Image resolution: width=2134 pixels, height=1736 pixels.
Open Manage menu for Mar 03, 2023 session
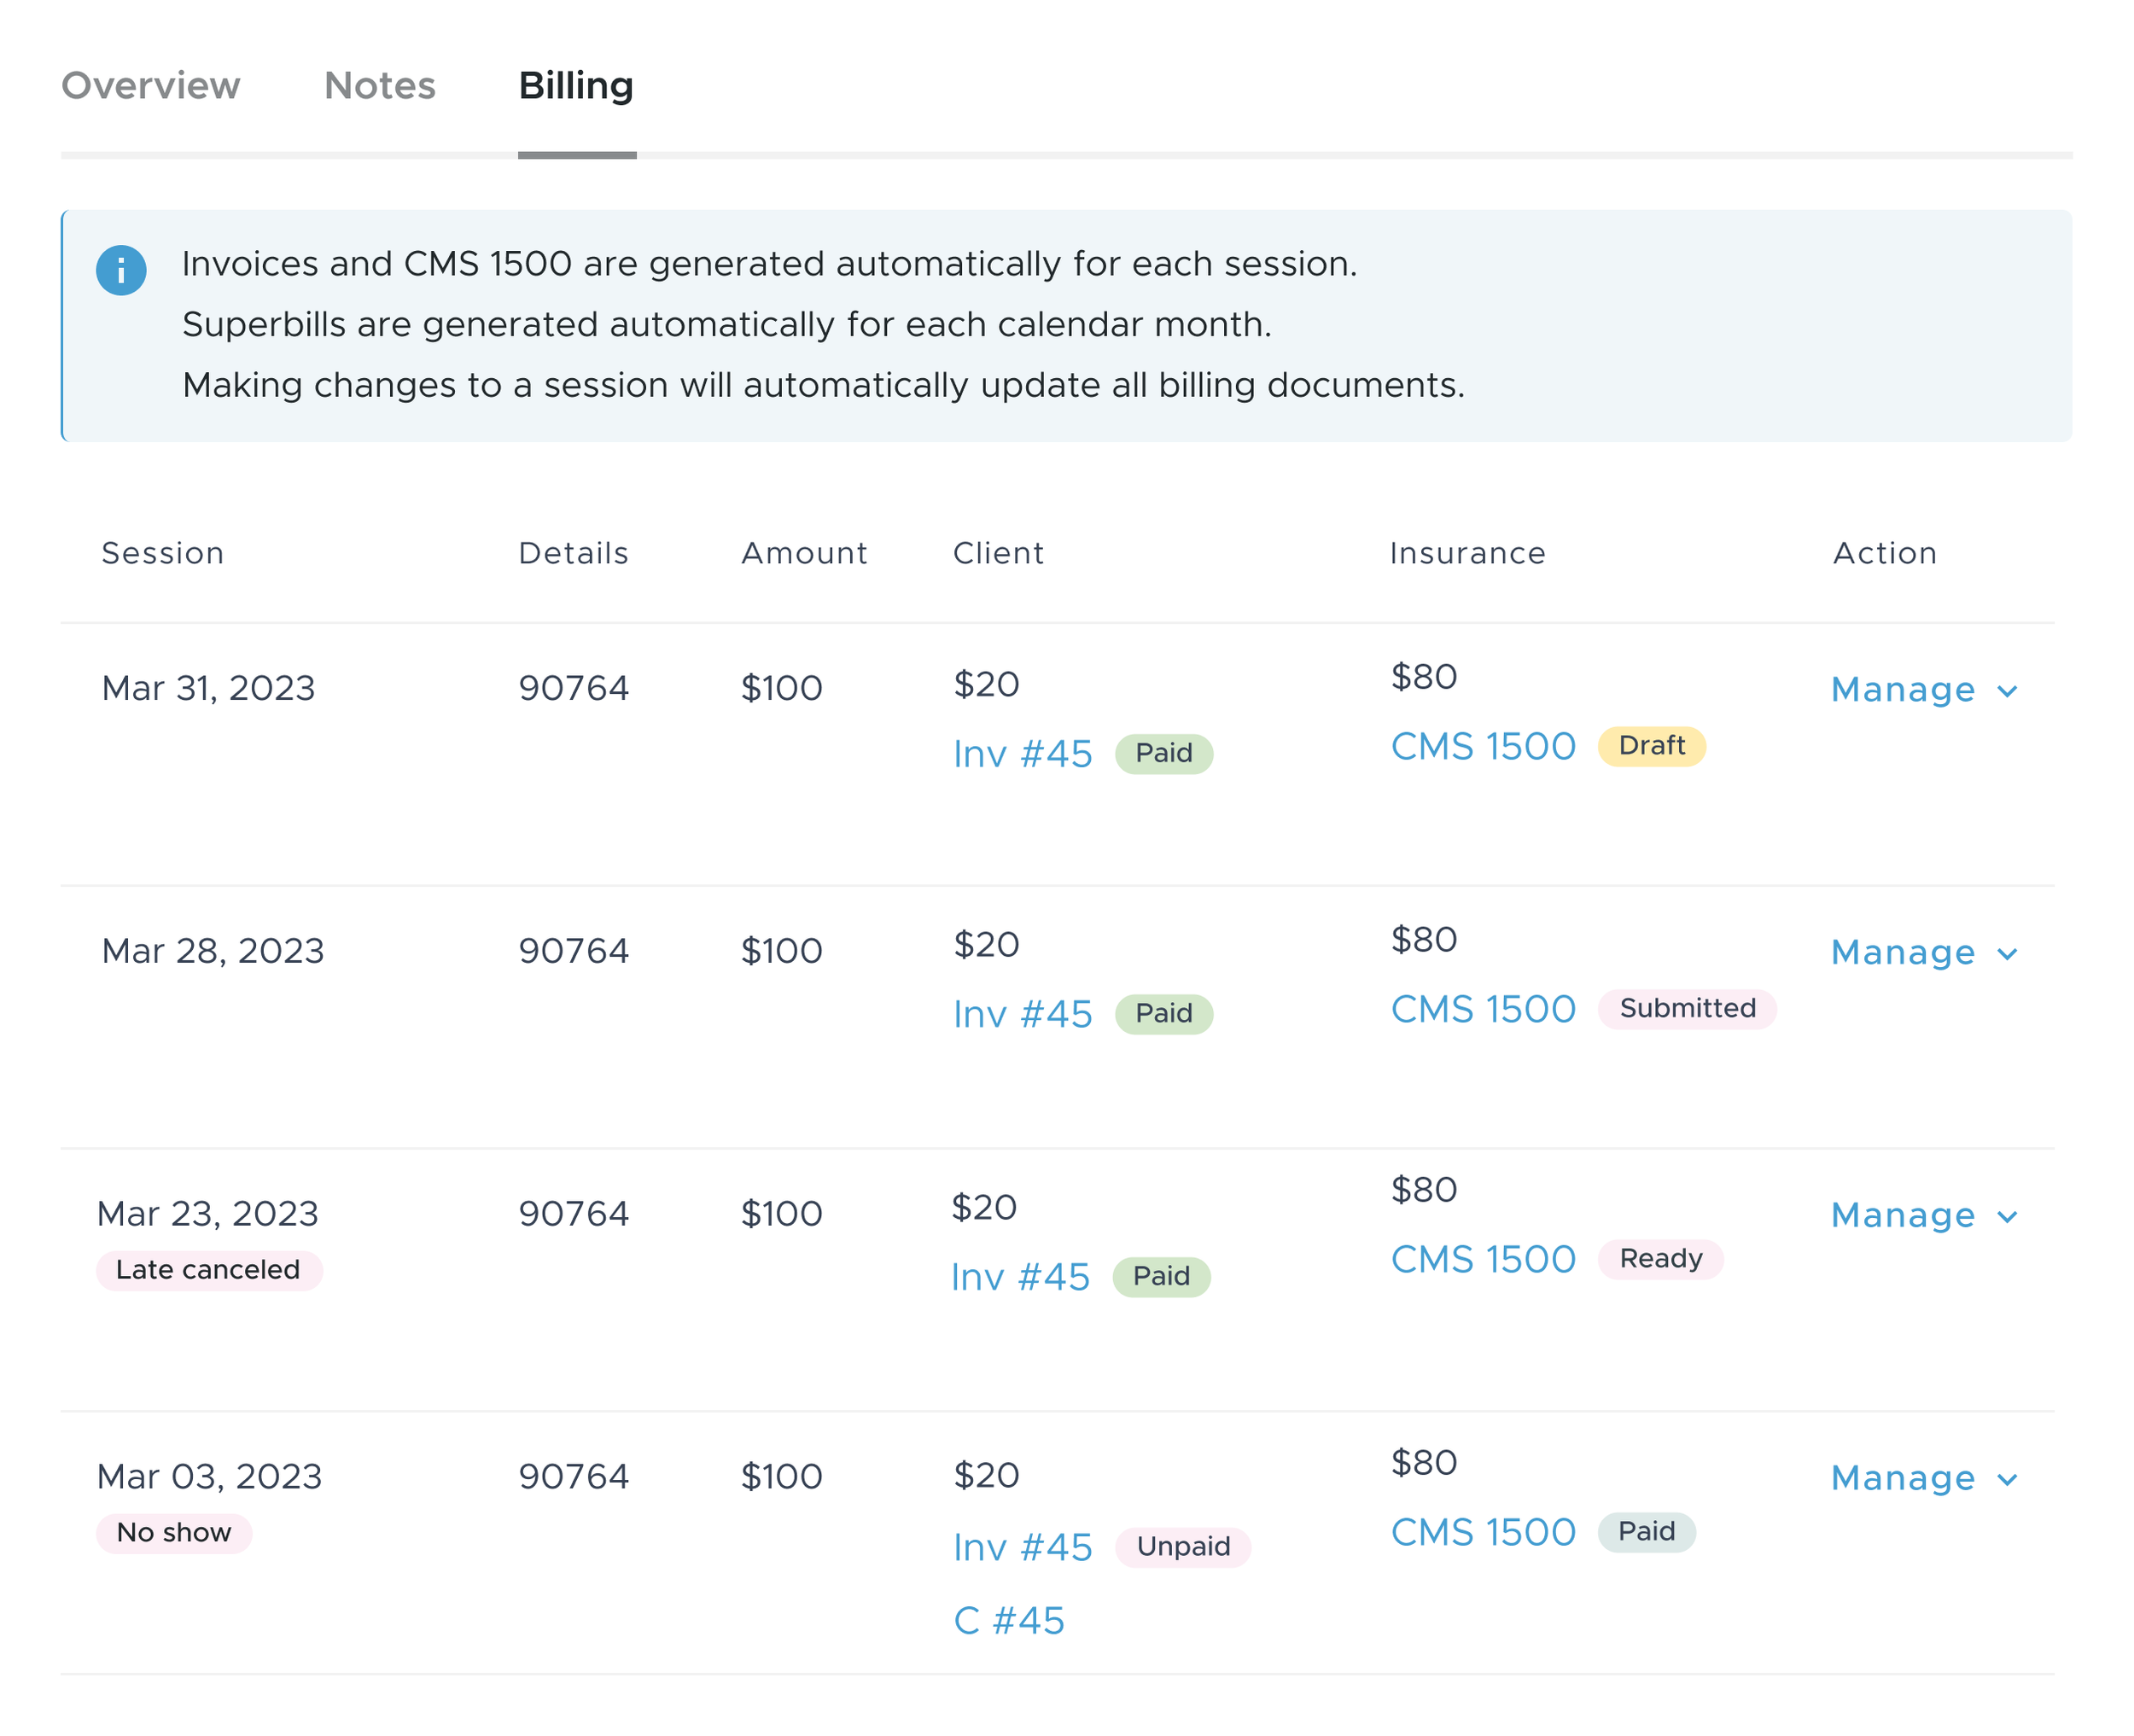(1925, 1479)
